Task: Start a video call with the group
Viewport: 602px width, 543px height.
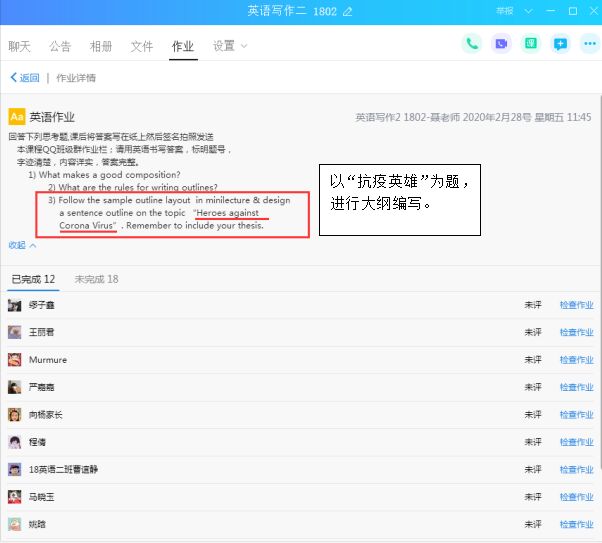Action: [x=501, y=44]
